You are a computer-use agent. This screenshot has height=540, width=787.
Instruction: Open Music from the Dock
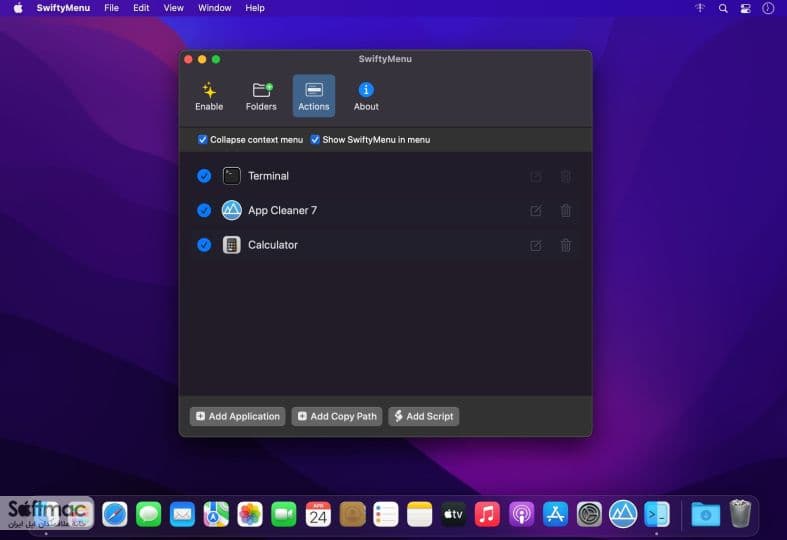coord(487,514)
